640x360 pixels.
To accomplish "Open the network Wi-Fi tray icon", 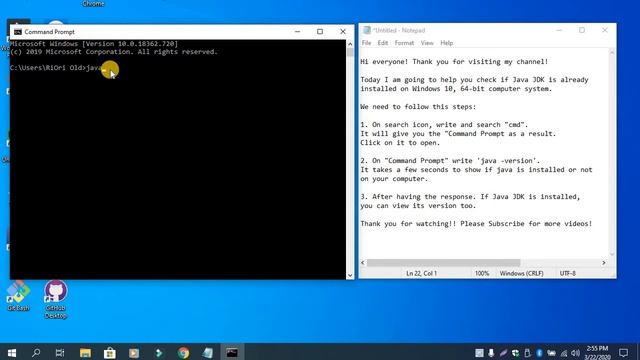I will 564,353.
